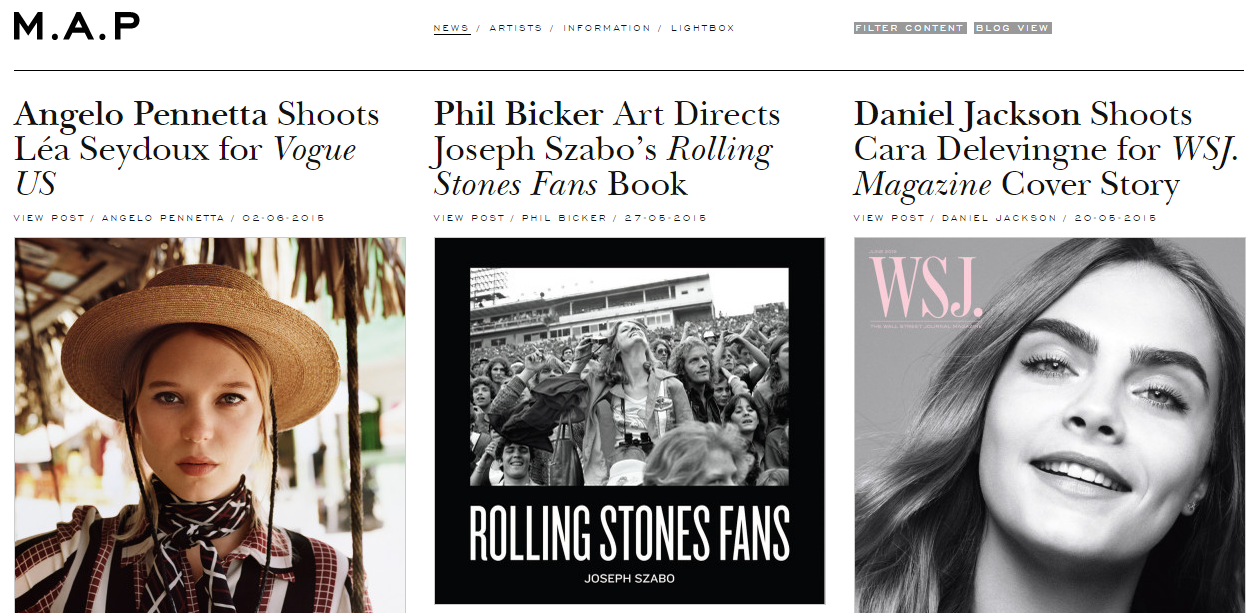
Task: Switch to BLOG VIEW
Action: click(x=1012, y=28)
